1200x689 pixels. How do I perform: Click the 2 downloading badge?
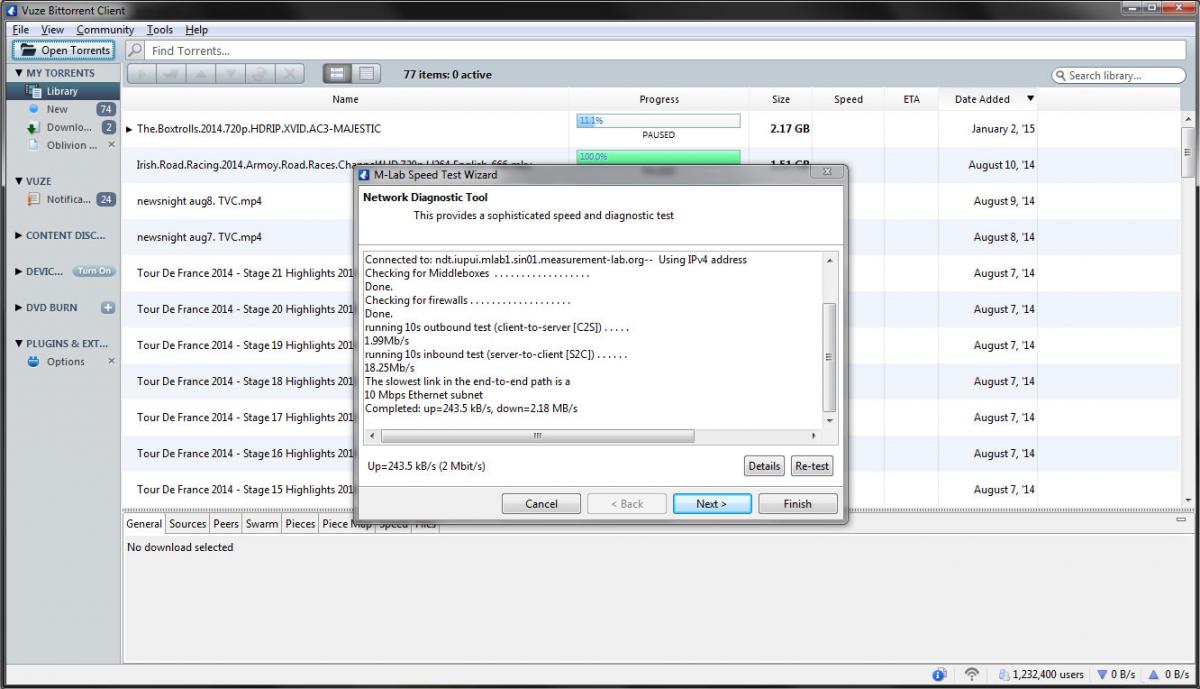tap(109, 127)
